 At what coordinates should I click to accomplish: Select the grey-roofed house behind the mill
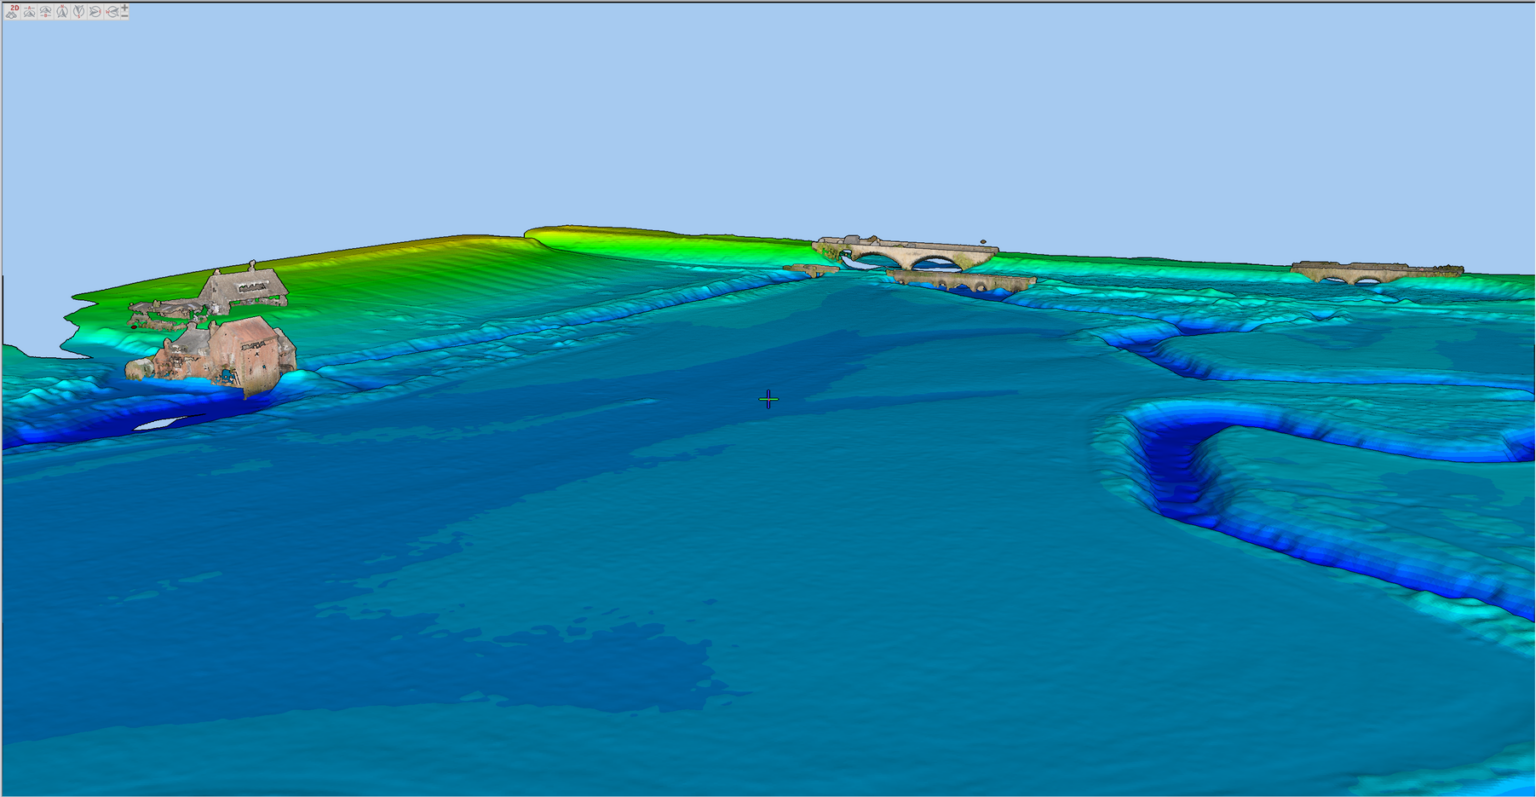(x=243, y=287)
